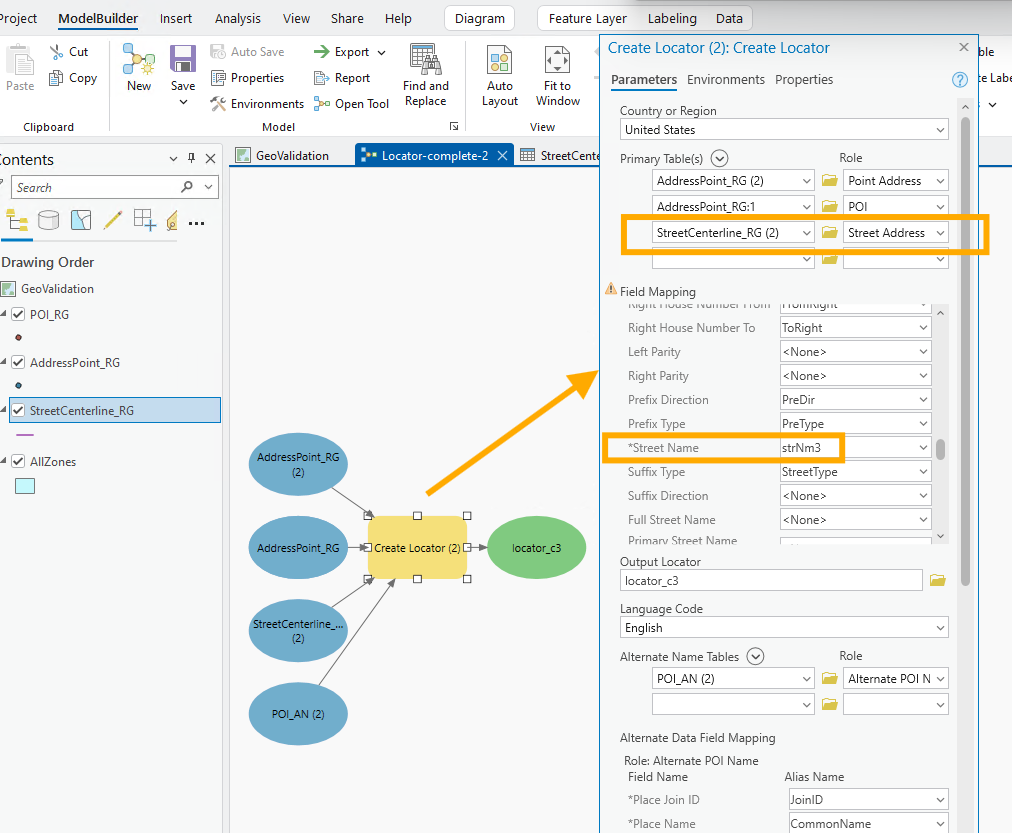1012x833 pixels.
Task: Click Fit to Window icon
Action: tap(558, 60)
